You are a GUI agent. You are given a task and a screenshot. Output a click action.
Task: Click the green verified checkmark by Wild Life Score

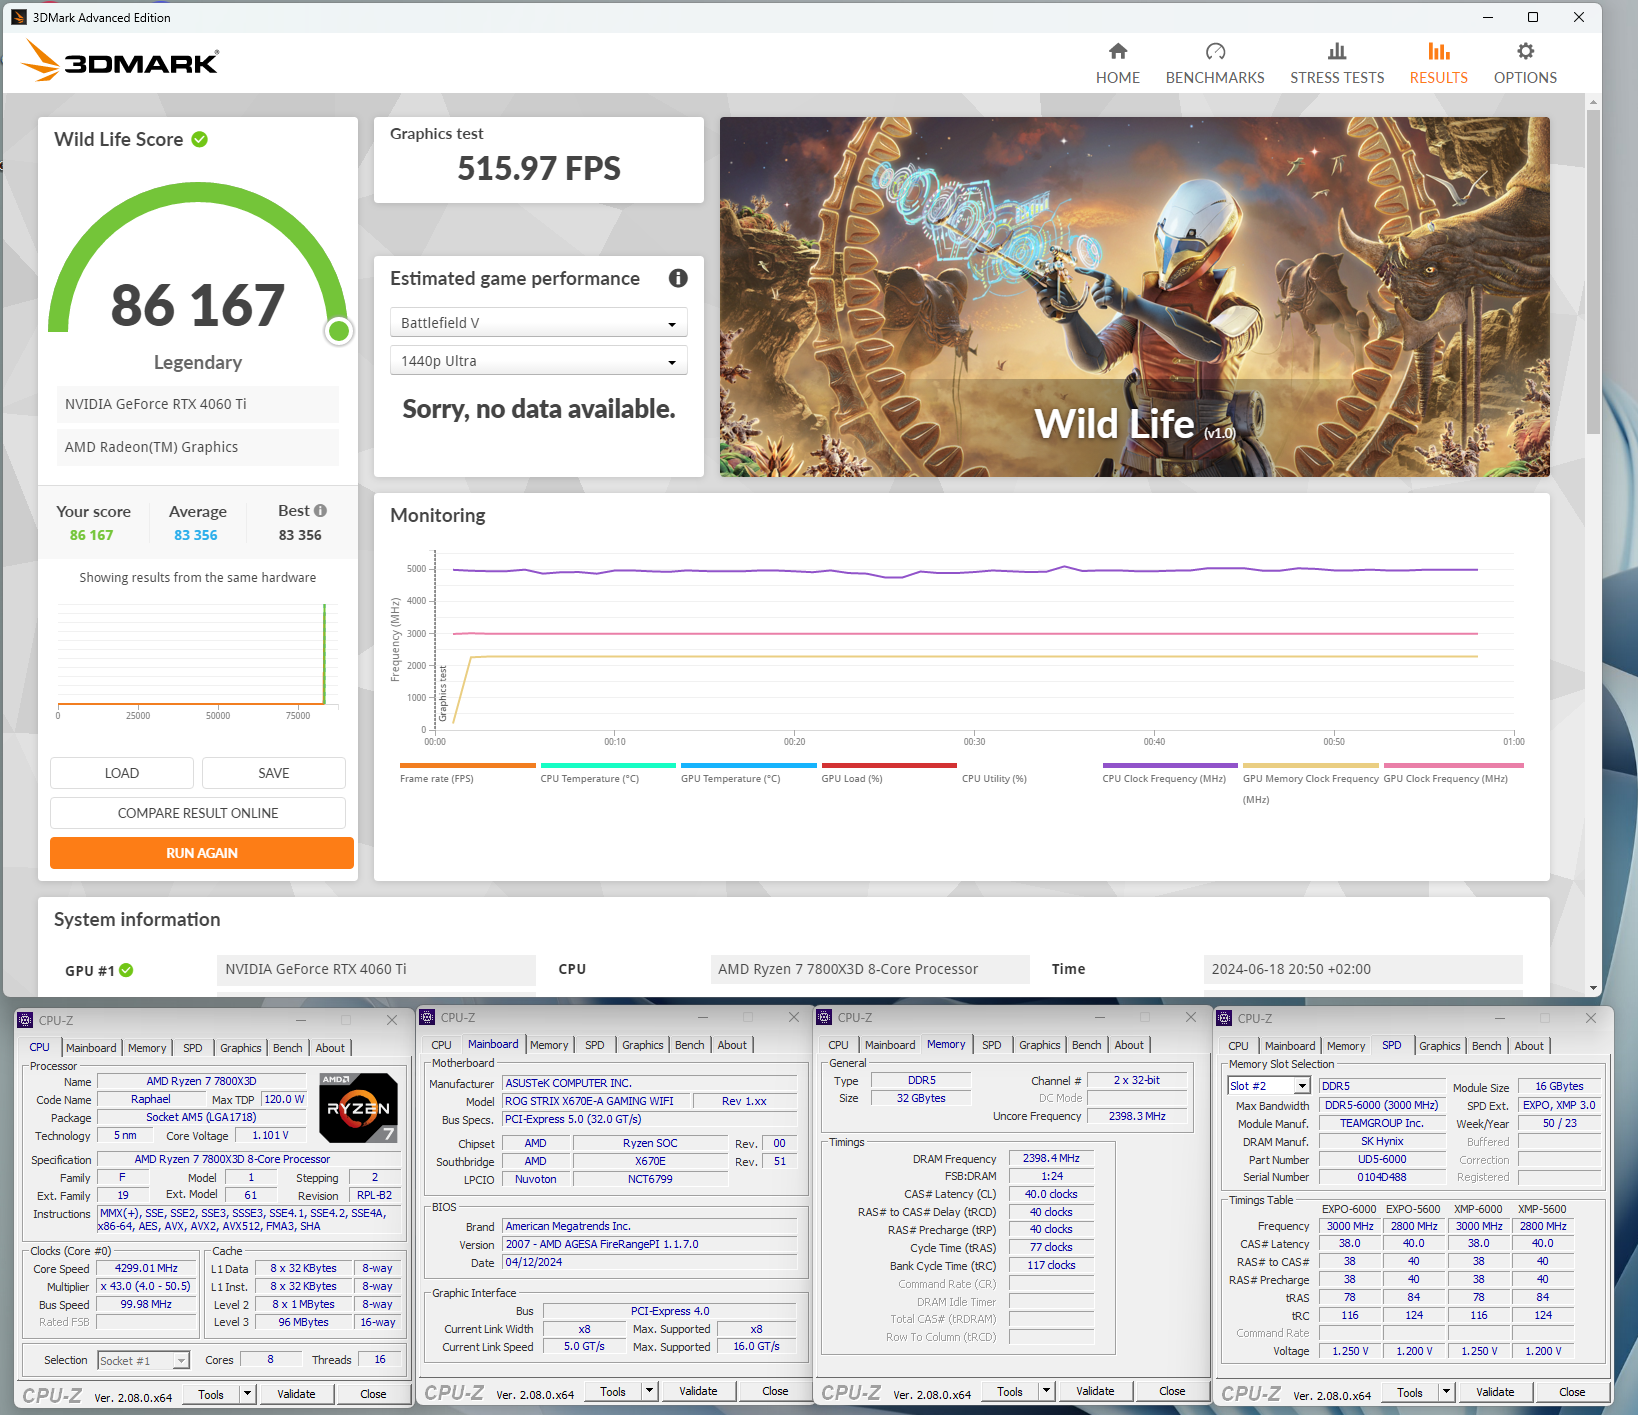click(x=200, y=139)
